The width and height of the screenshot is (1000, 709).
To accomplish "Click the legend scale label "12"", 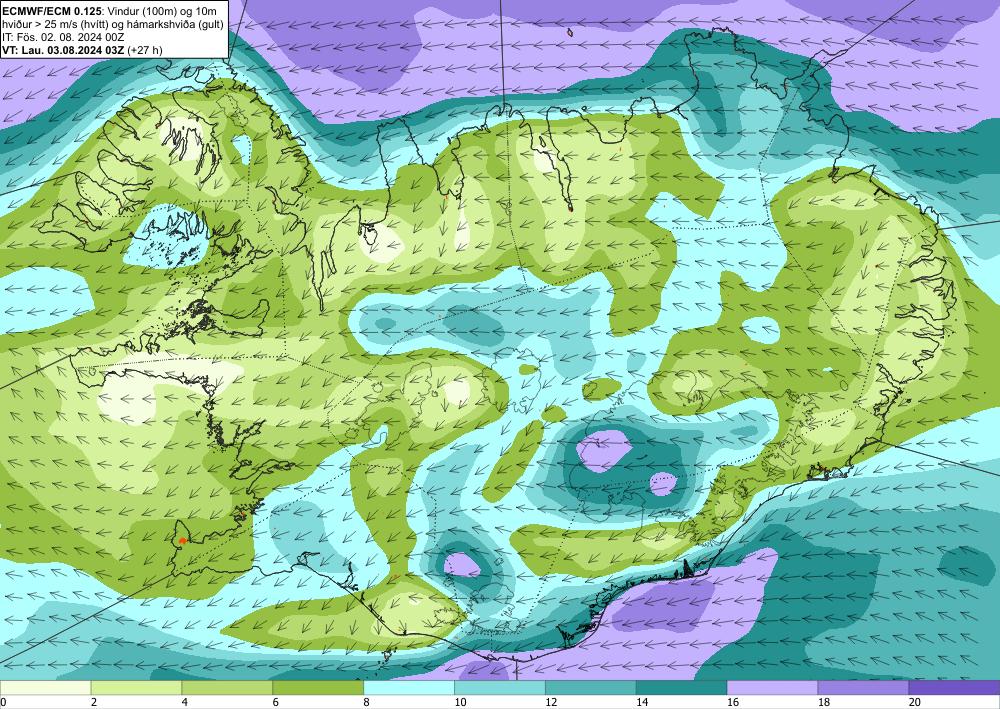I will (551, 703).
